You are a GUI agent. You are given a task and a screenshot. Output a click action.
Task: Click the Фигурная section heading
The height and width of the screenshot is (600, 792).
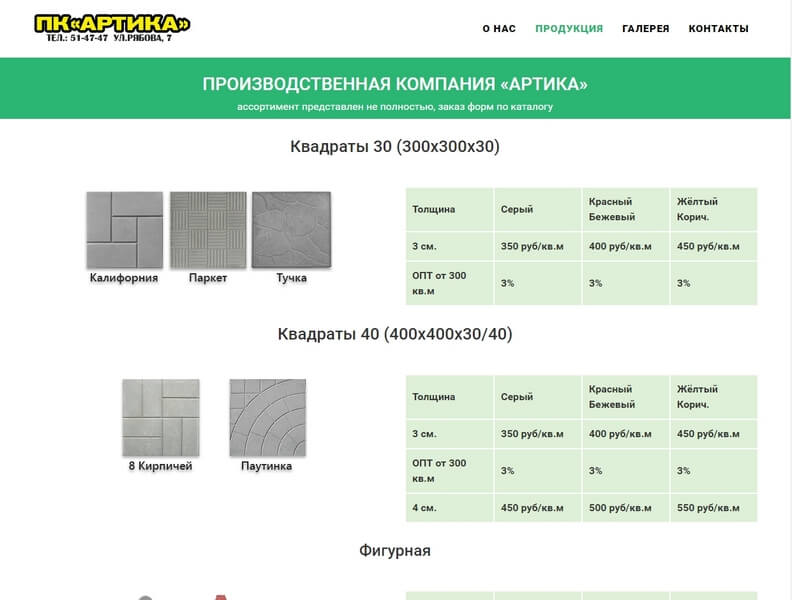(x=395, y=550)
